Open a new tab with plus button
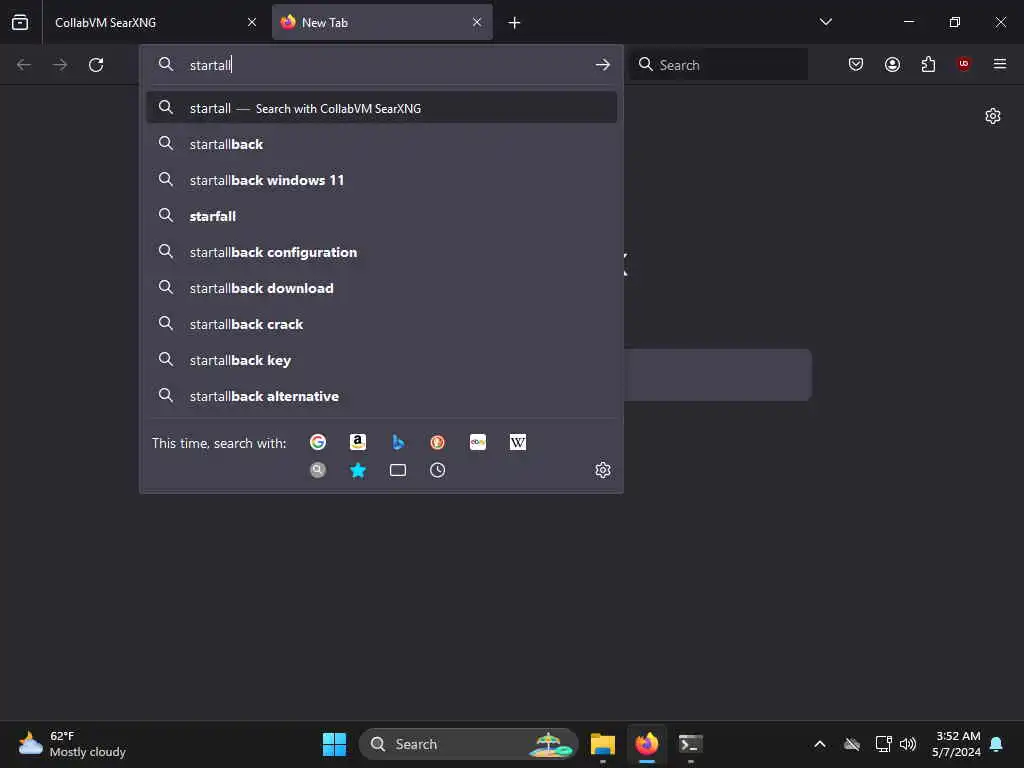This screenshot has width=1024, height=768. point(515,23)
